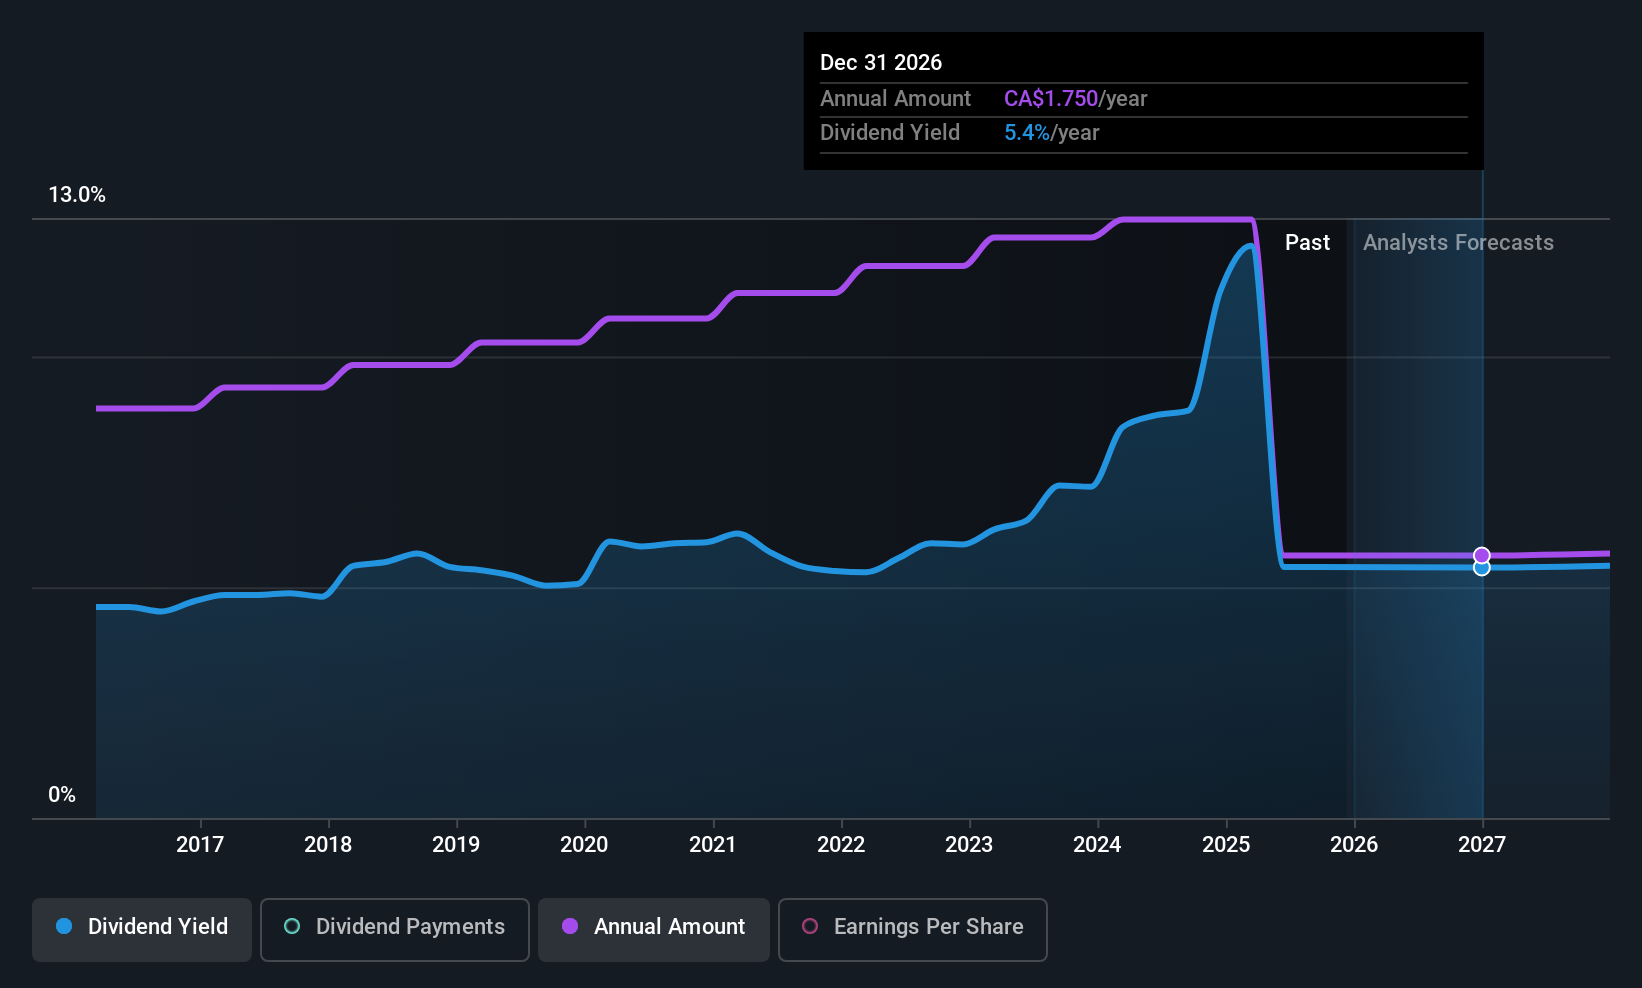Image resolution: width=1642 pixels, height=988 pixels.
Task: Click the 2025 year axis label
Action: coord(1226,845)
